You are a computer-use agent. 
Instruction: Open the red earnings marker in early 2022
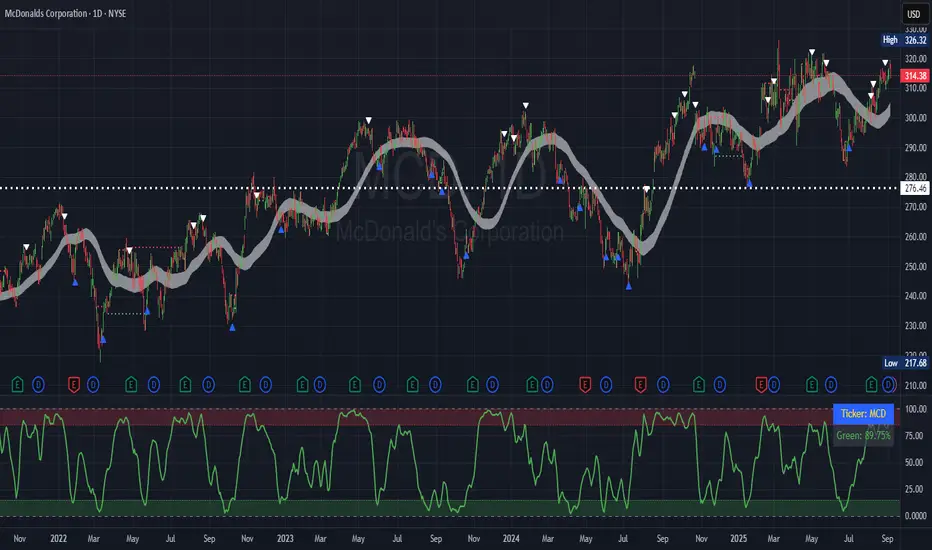(74, 385)
